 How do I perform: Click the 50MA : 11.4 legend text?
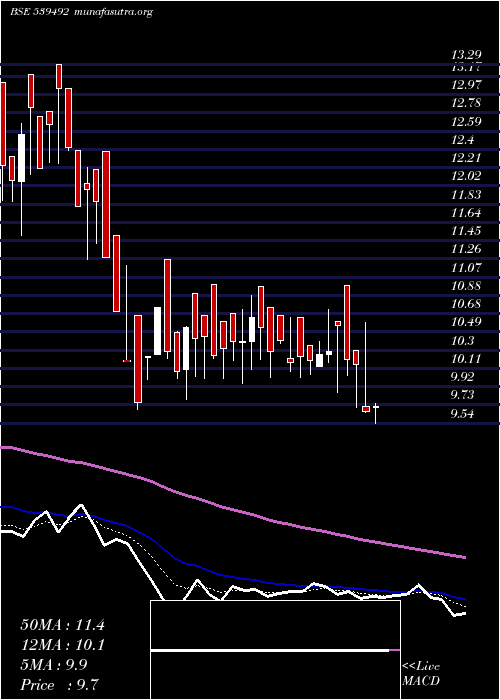[x=62, y=625]
